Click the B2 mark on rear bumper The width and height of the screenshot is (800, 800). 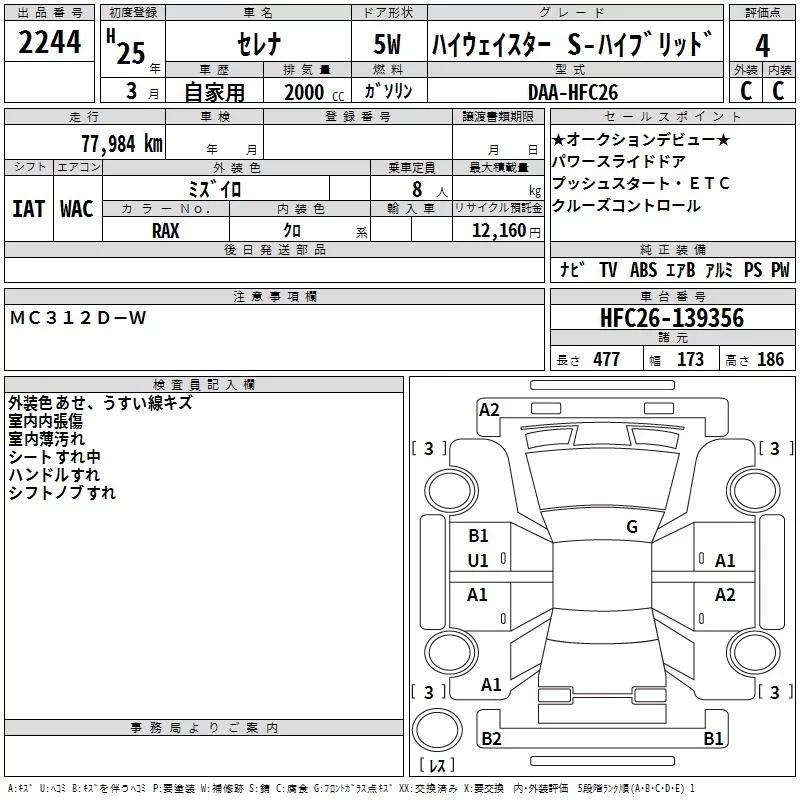(x=491, y=738)
